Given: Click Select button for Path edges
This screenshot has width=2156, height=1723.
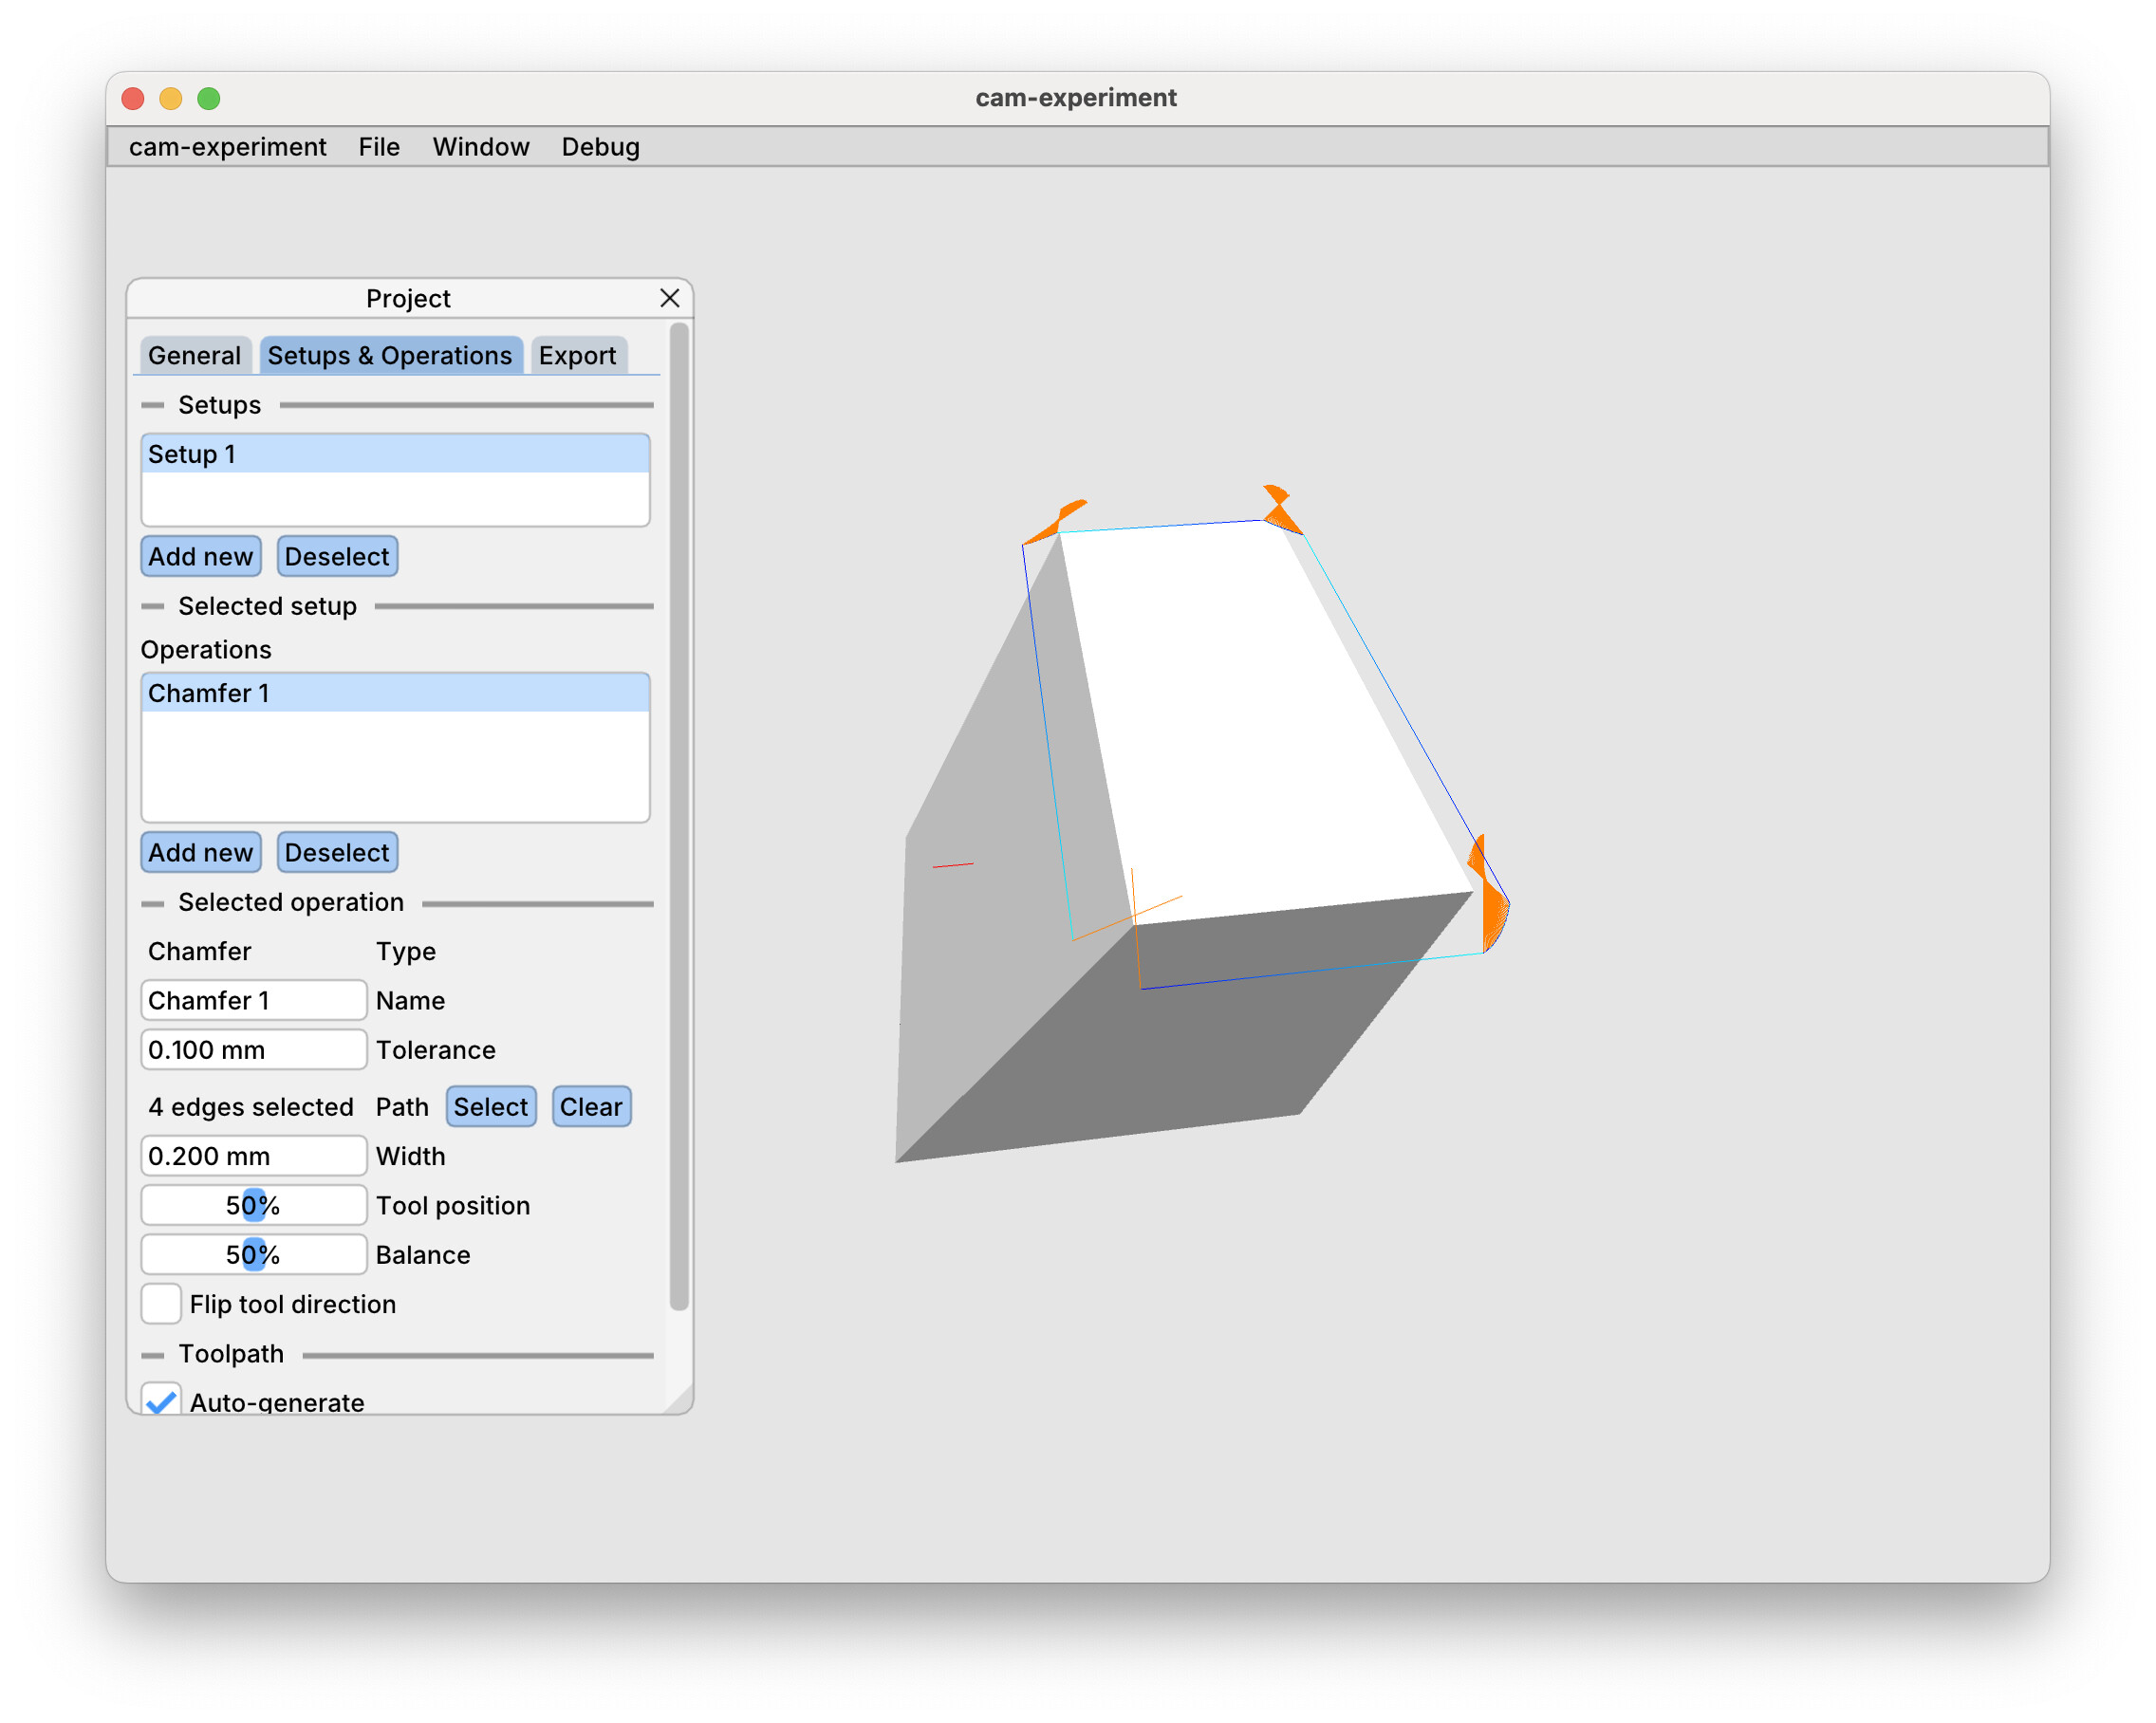Looking at the screenshot, I should tap(490, 1106).
